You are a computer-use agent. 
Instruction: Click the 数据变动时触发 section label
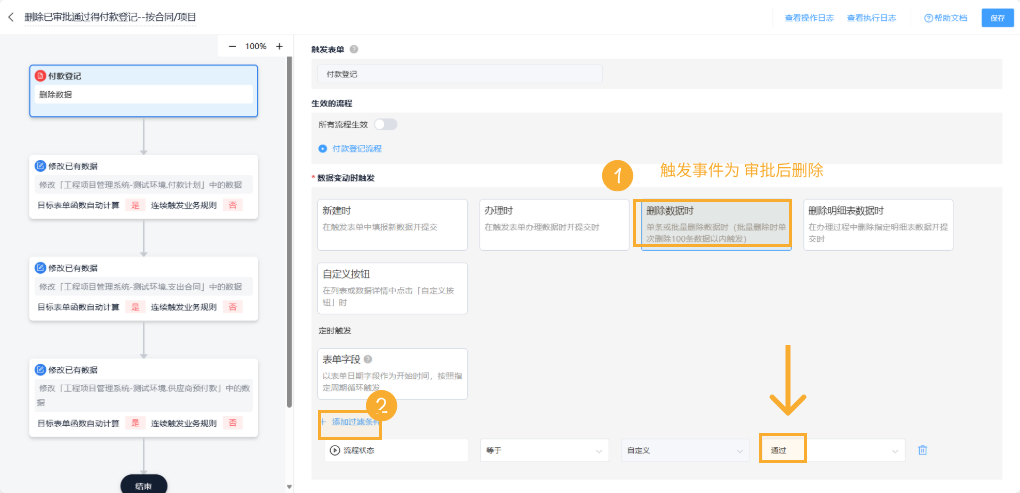[345, 178]
